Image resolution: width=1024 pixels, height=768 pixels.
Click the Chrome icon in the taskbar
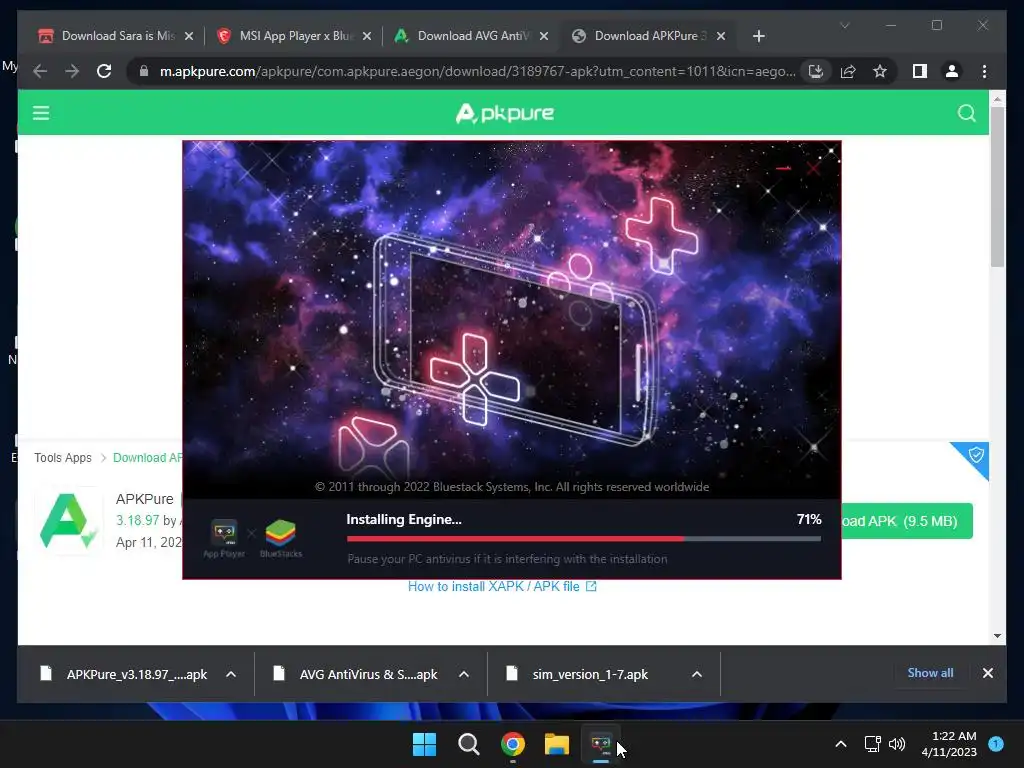(513, 744)
